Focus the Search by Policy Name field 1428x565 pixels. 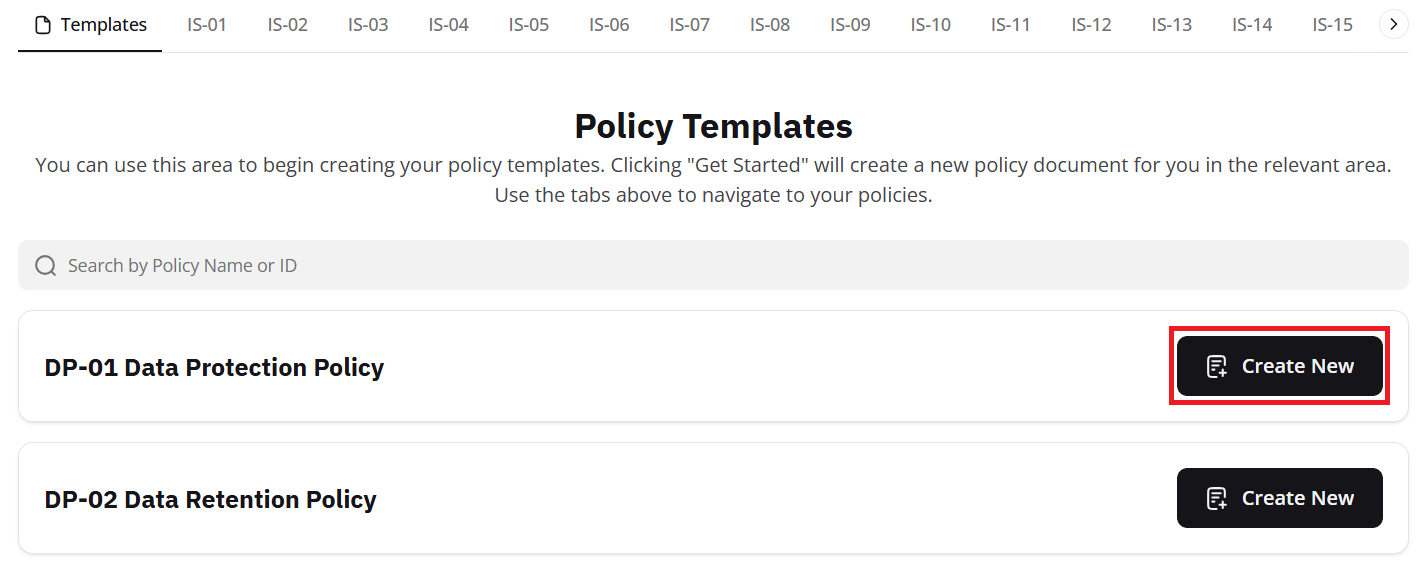click(x=700, y=265)
